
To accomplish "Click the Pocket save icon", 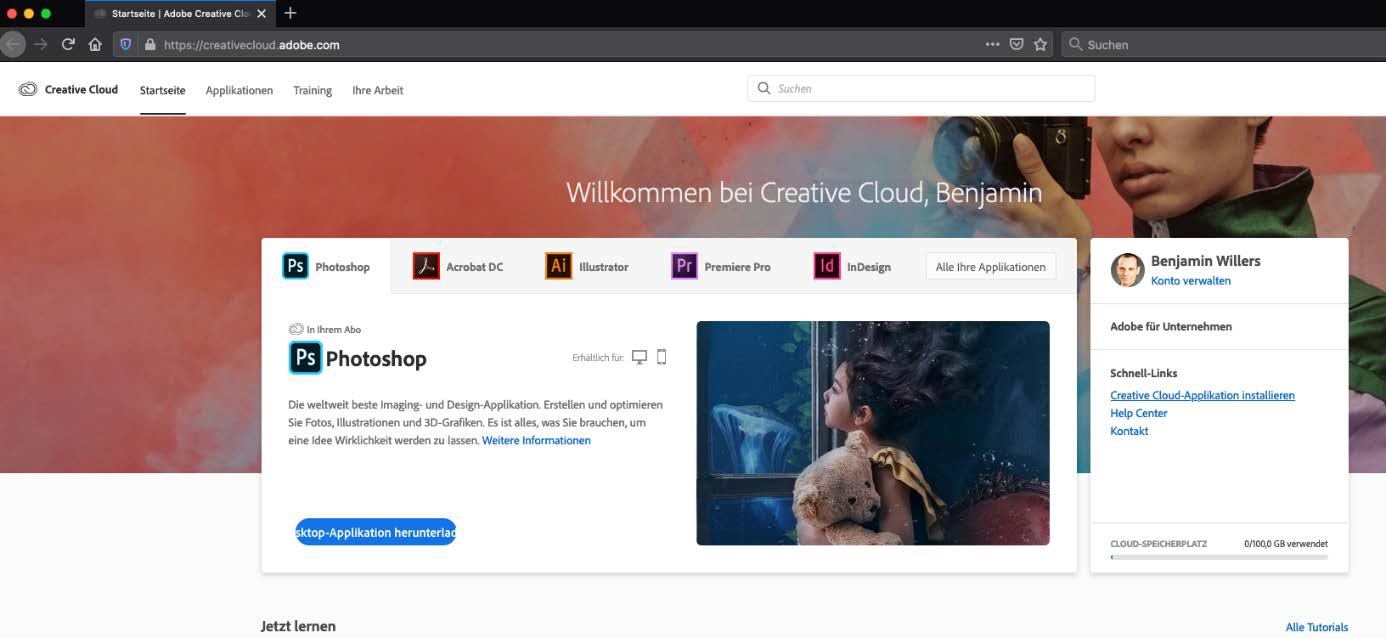I will point(1016,44).
